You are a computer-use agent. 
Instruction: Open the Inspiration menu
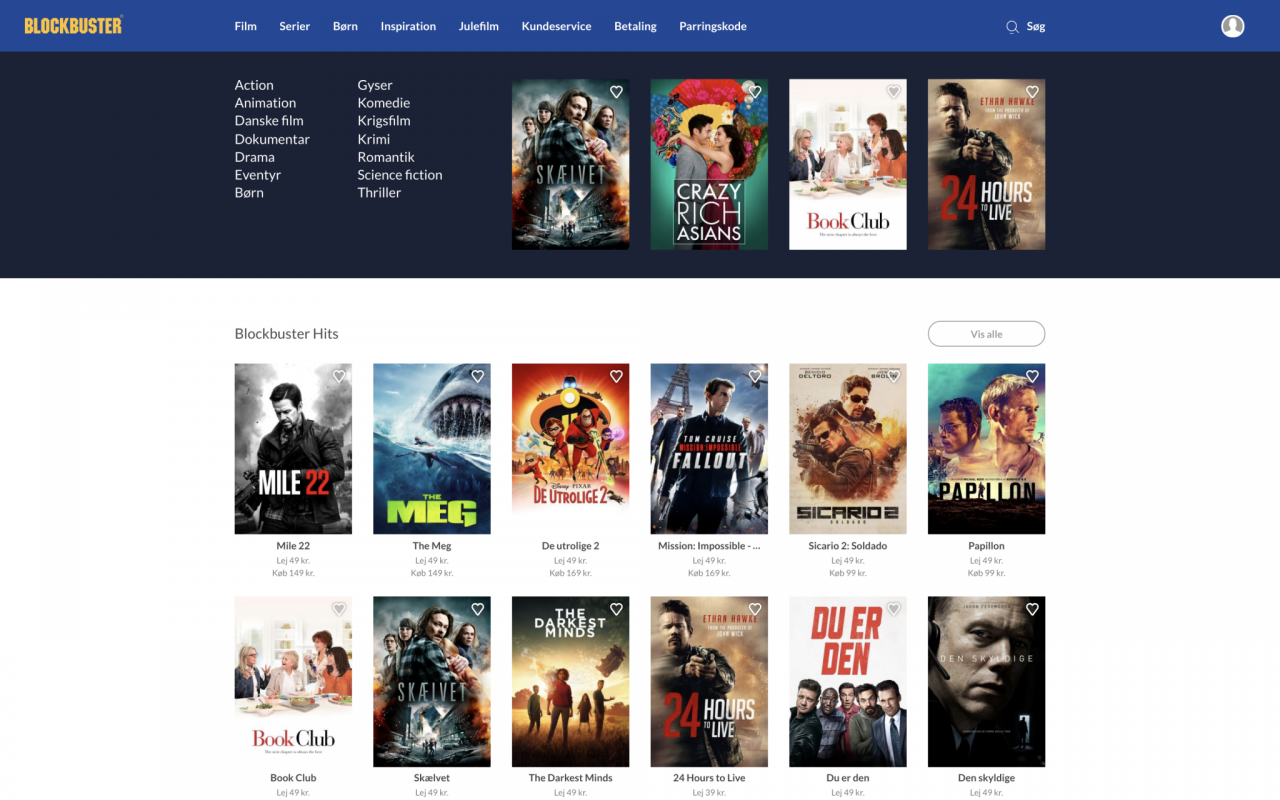tap(408, 27)
